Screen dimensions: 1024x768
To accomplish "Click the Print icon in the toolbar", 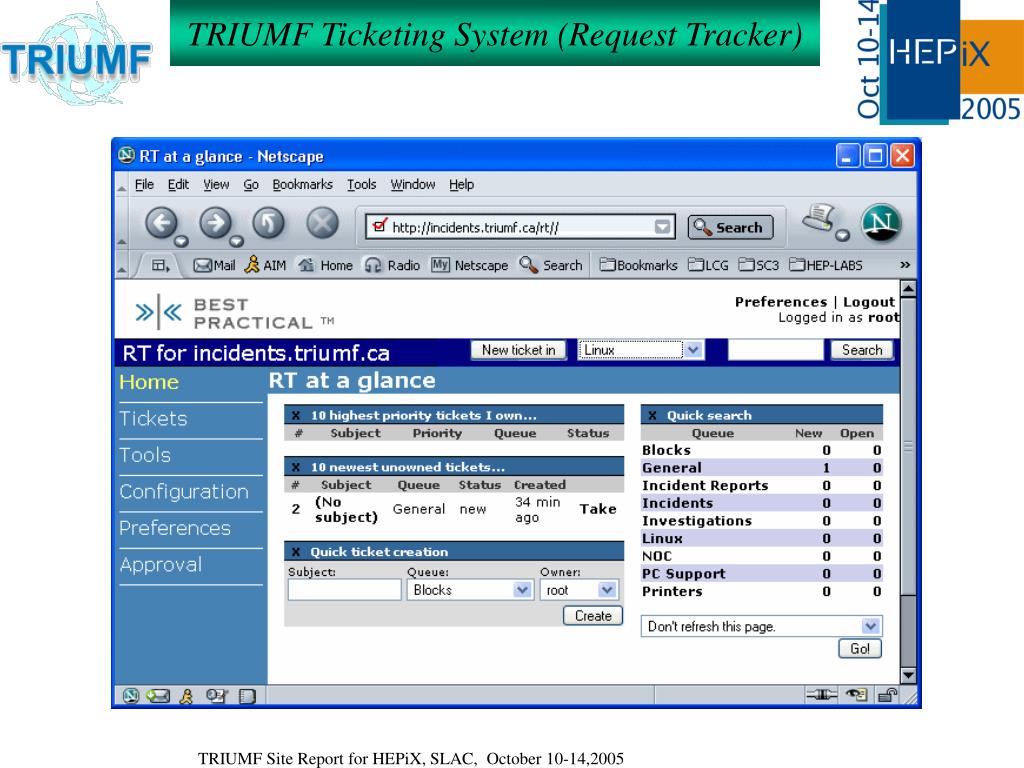I will click(x=820, y=219).
